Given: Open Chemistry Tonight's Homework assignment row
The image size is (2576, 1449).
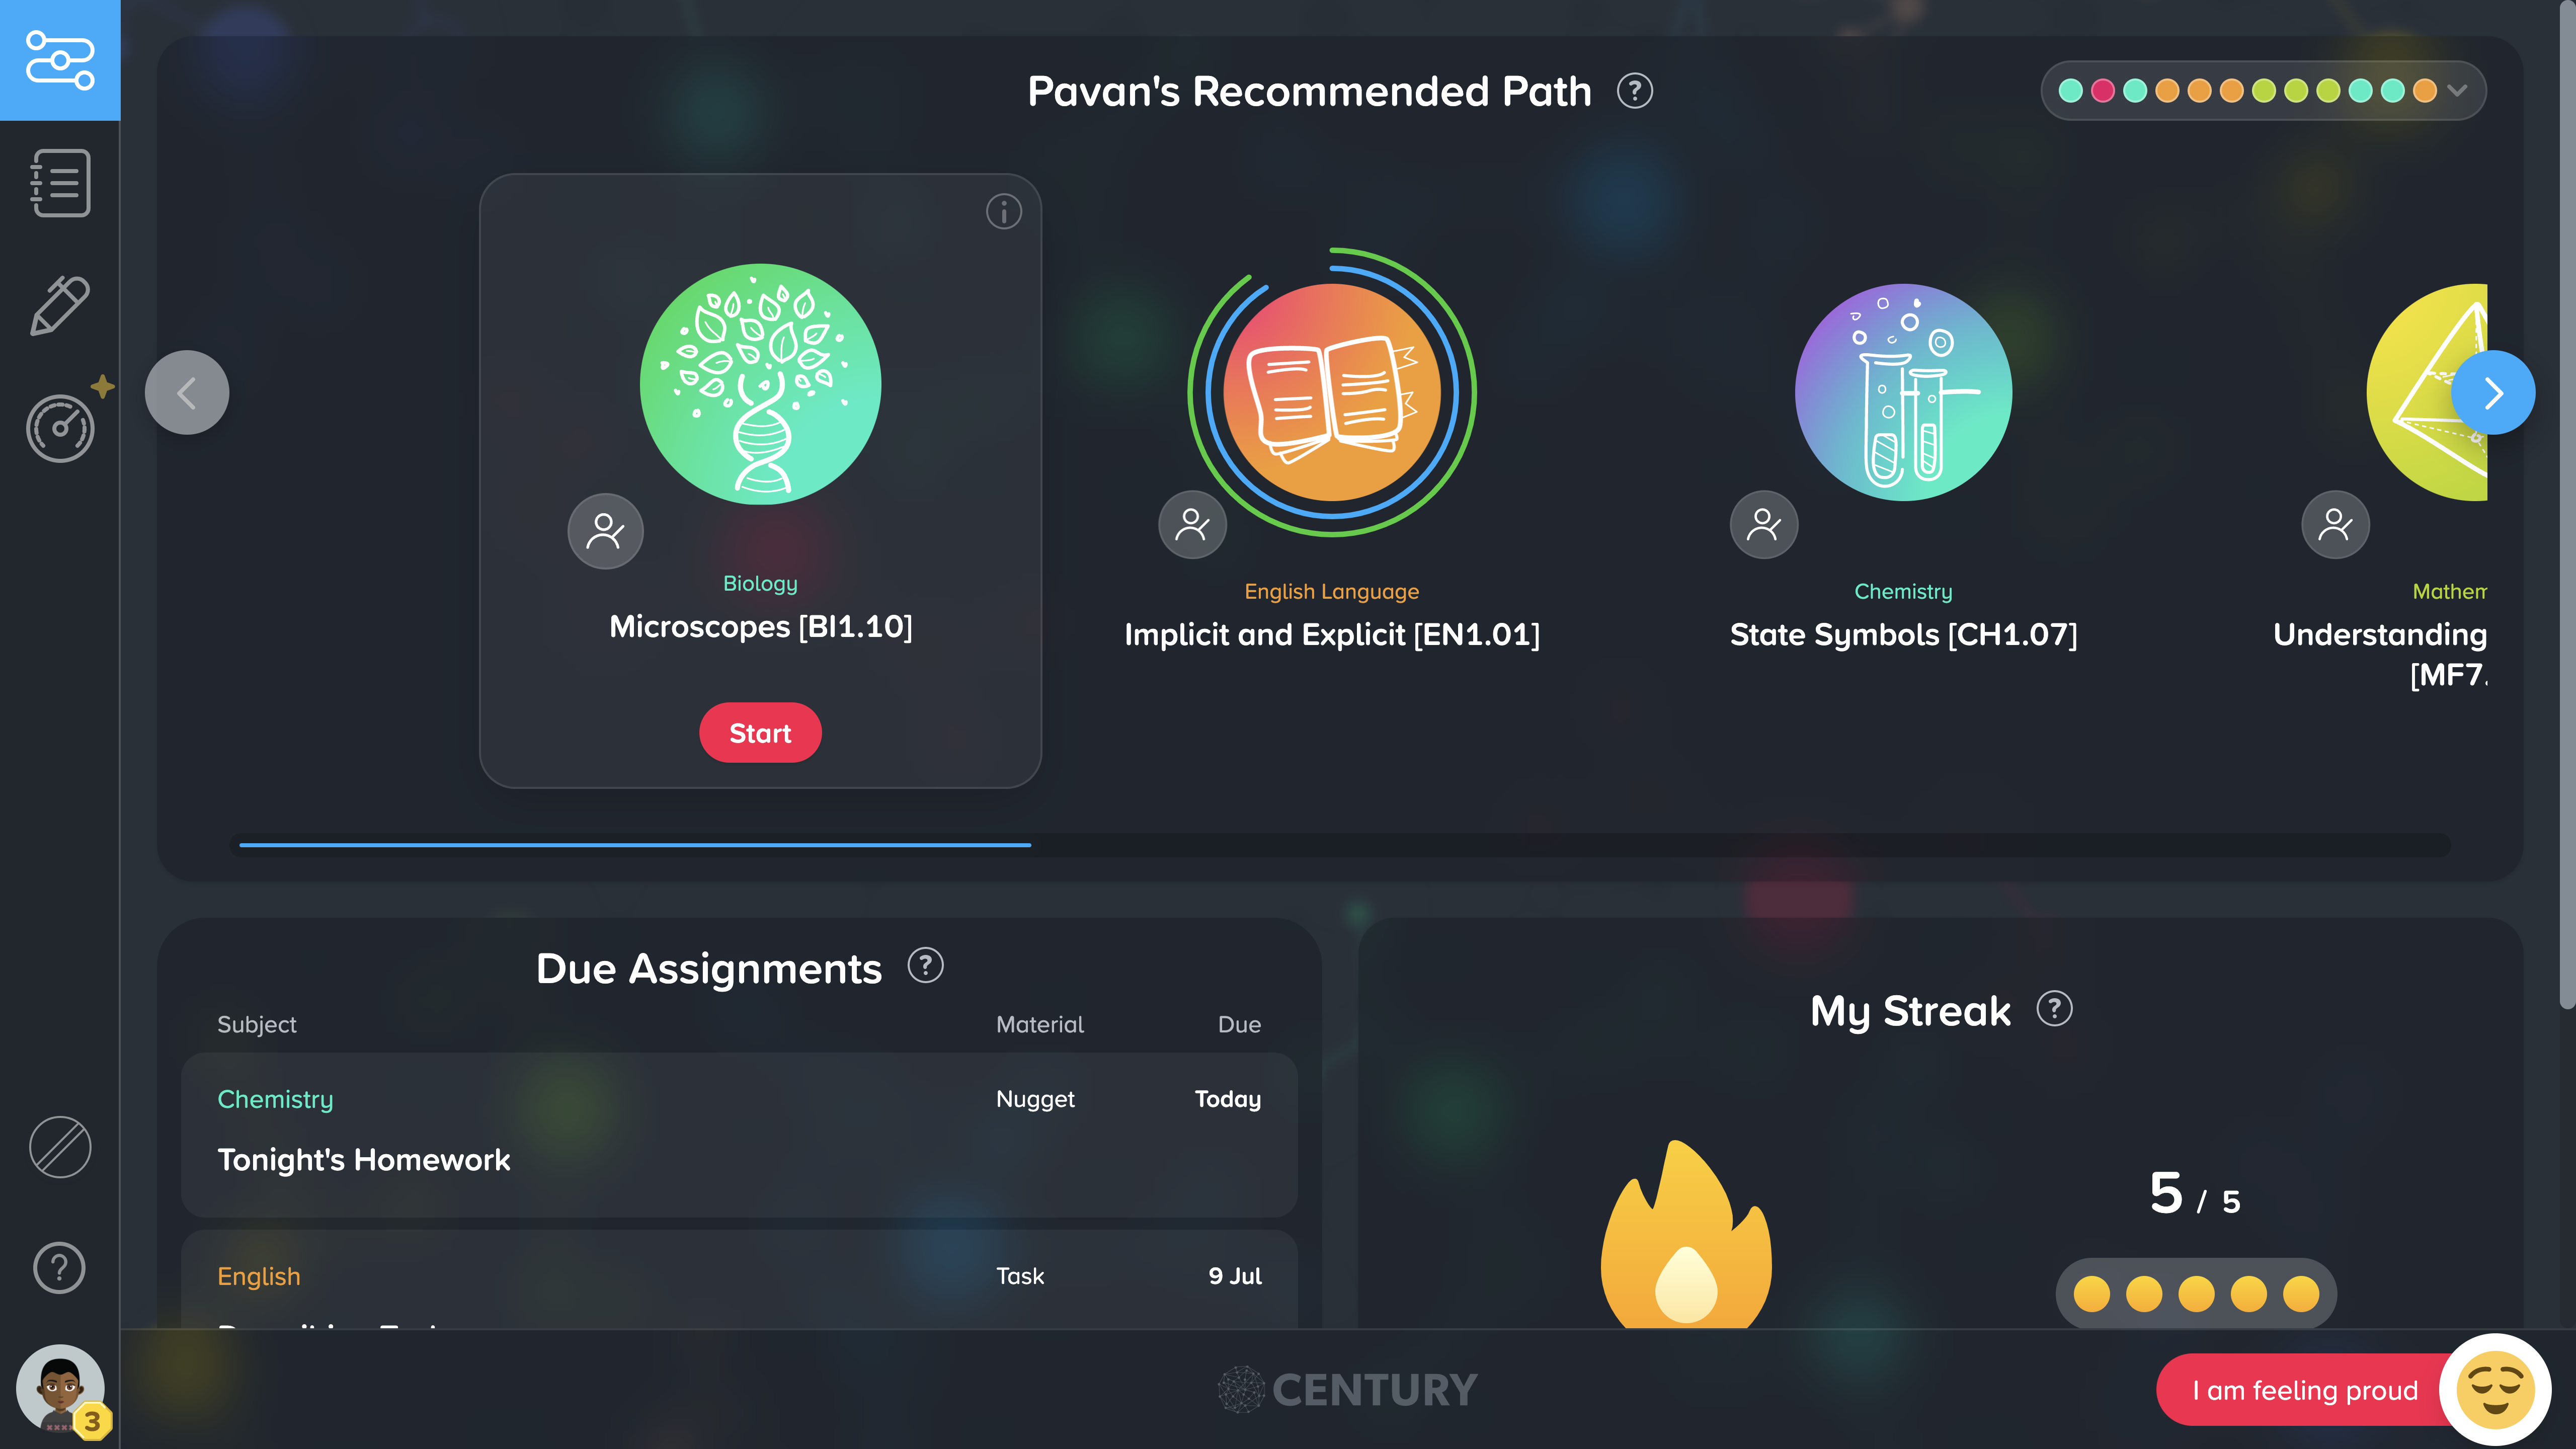Looking at the screenshot, I should click(x=739, y=1134).
